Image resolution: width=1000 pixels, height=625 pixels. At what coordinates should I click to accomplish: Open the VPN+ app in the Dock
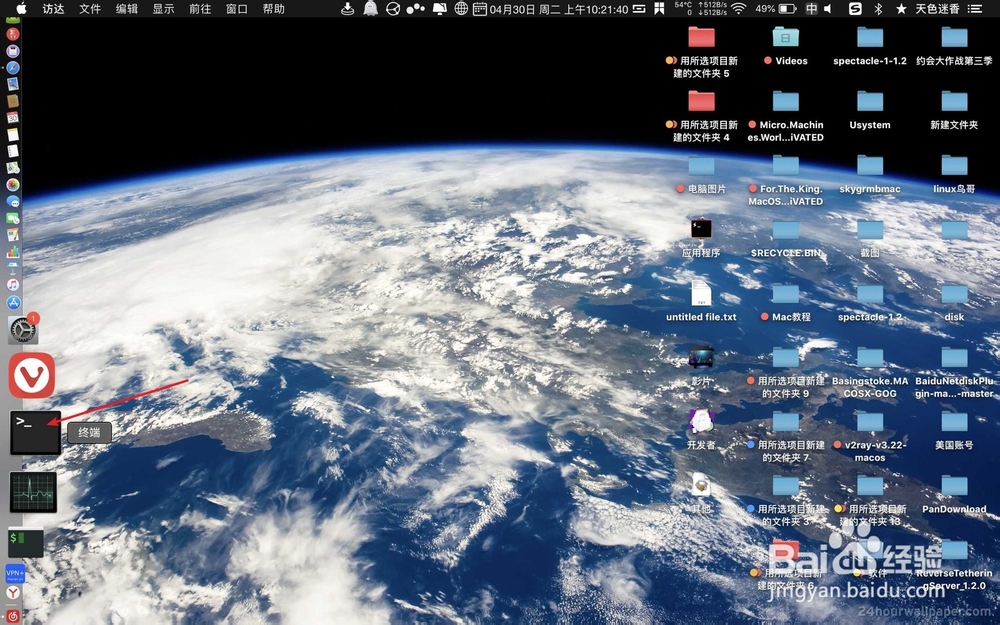15,573
